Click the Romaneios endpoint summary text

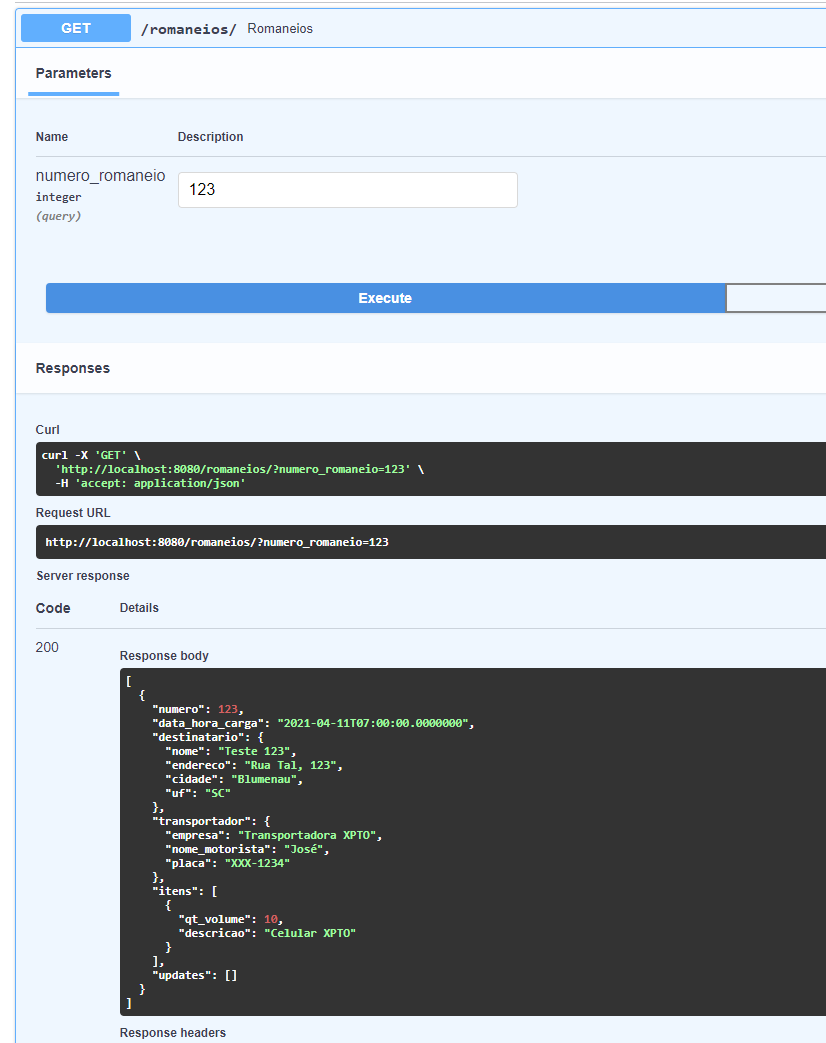[280, 29]
